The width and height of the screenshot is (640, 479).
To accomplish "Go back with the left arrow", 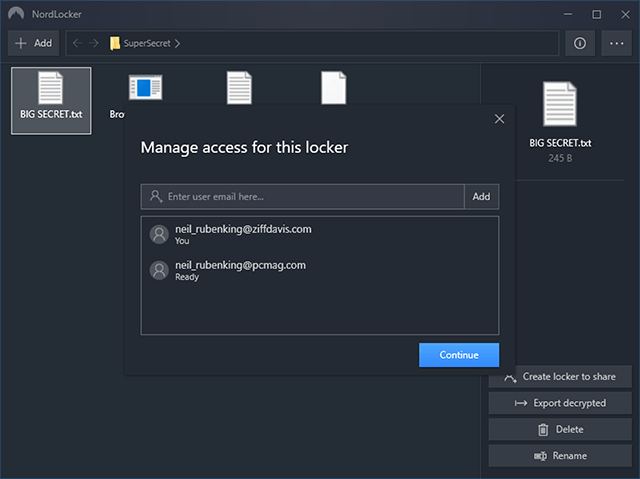I will click(78, 43).
